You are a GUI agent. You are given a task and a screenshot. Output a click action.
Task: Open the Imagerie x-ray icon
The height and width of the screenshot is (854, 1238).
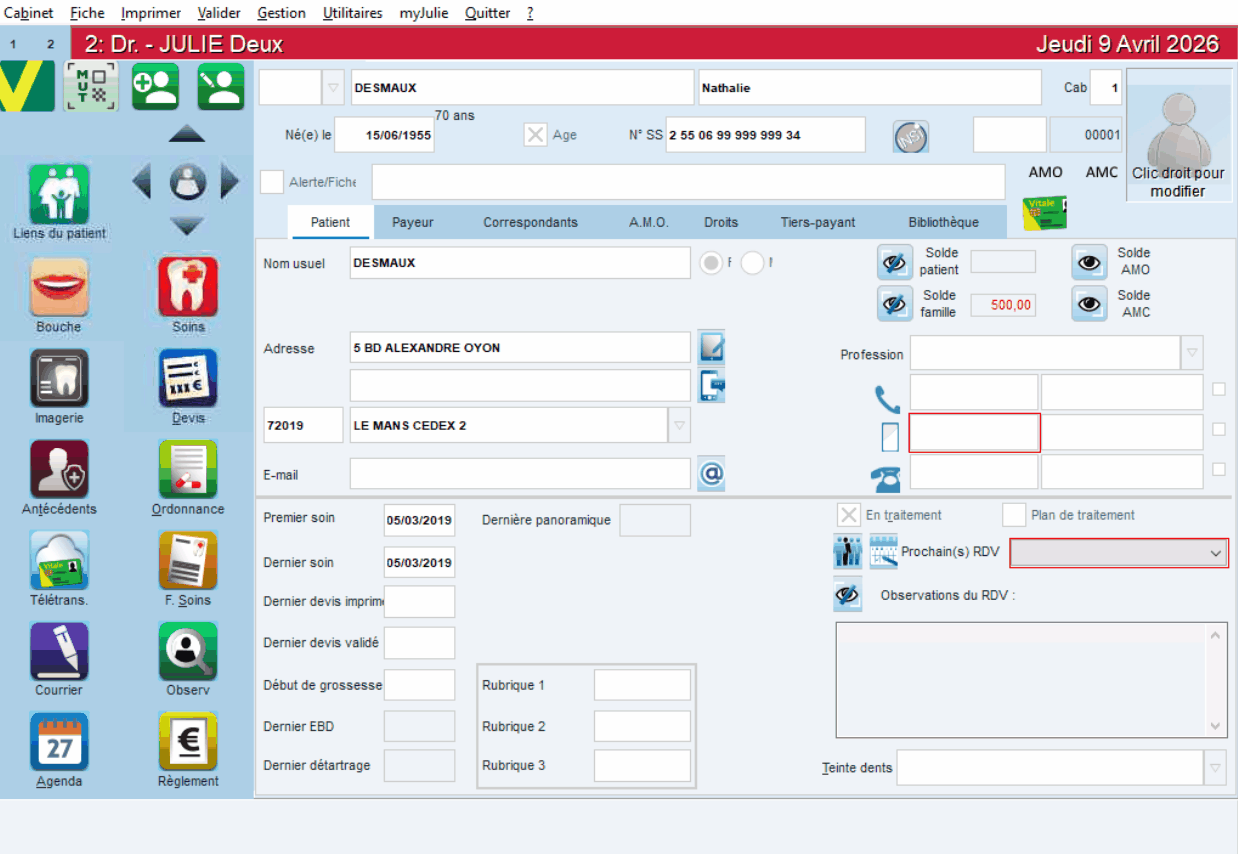tap(59, 379)
